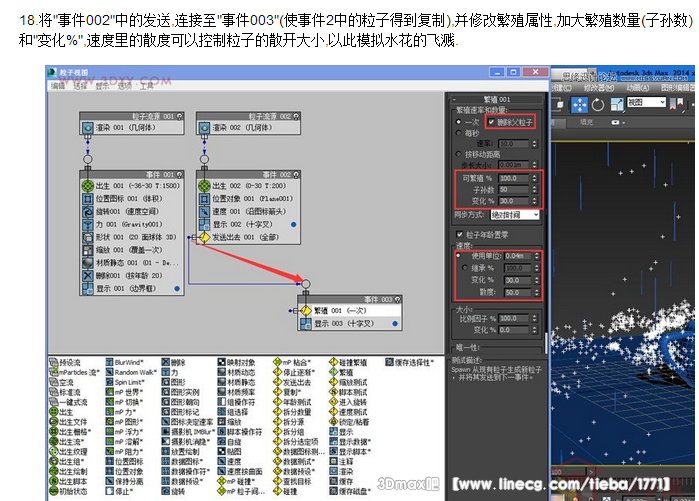Select the 位置对象 001 (Plane001) operator
This screenshot has width=699, height=501.
point(249,199)
